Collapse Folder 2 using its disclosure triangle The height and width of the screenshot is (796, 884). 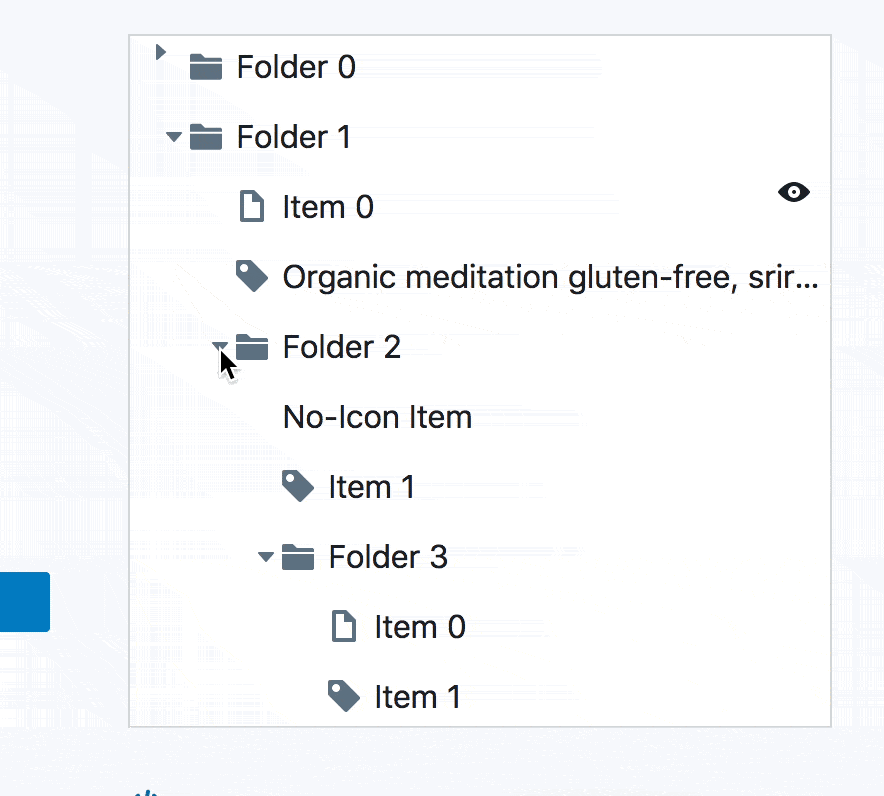pyautogui.click(x=219, y=347)
